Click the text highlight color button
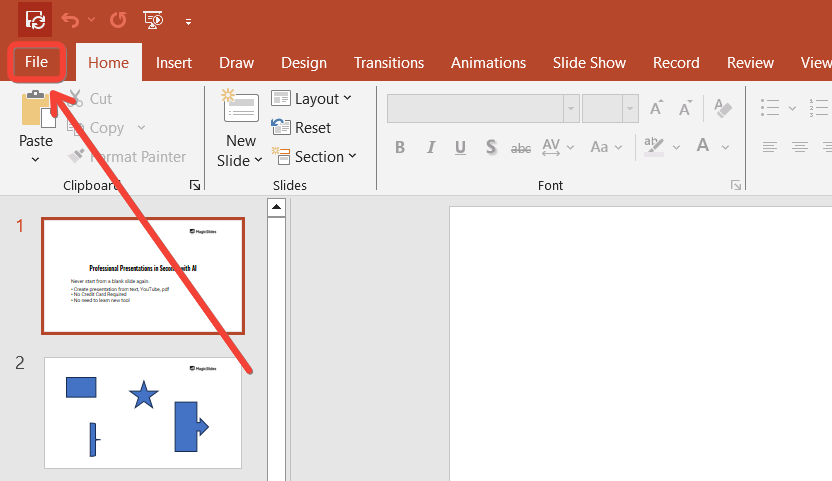Image resolution: width=832 pixels, height=481 pixels. pyautogui.click(x=655, y=147)
